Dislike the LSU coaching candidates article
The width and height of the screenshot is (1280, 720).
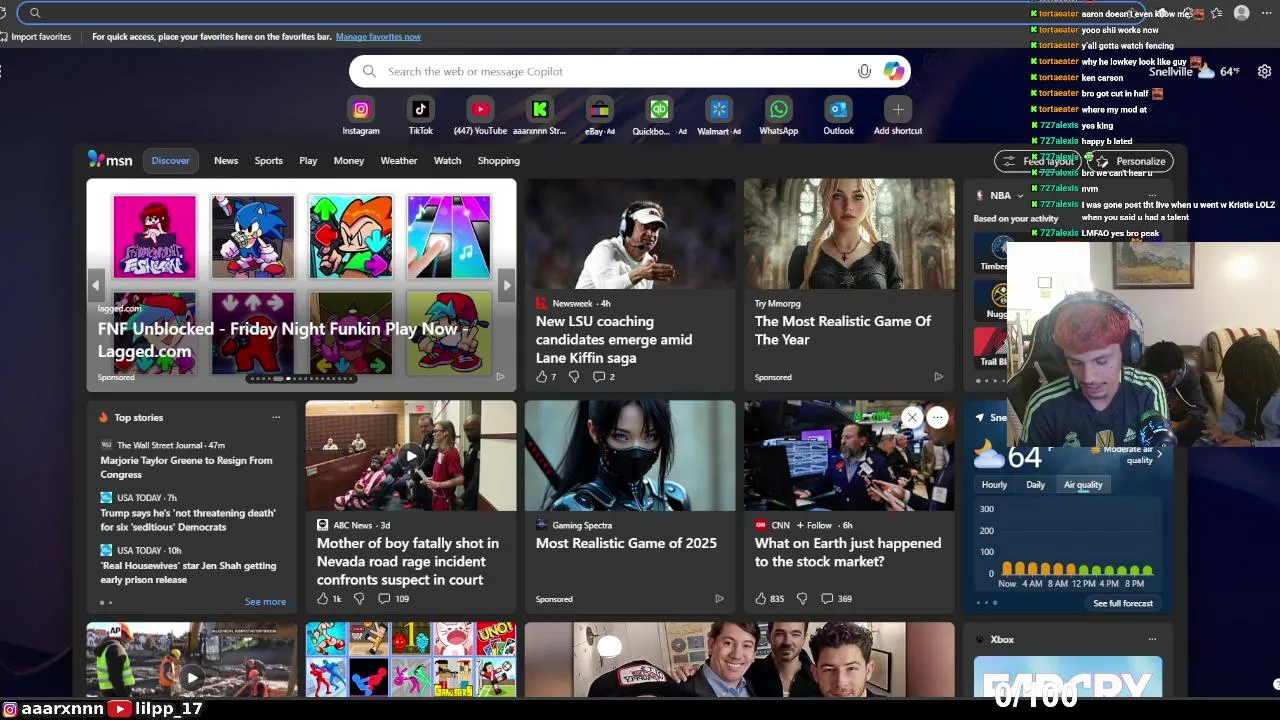tap(574, 377)
